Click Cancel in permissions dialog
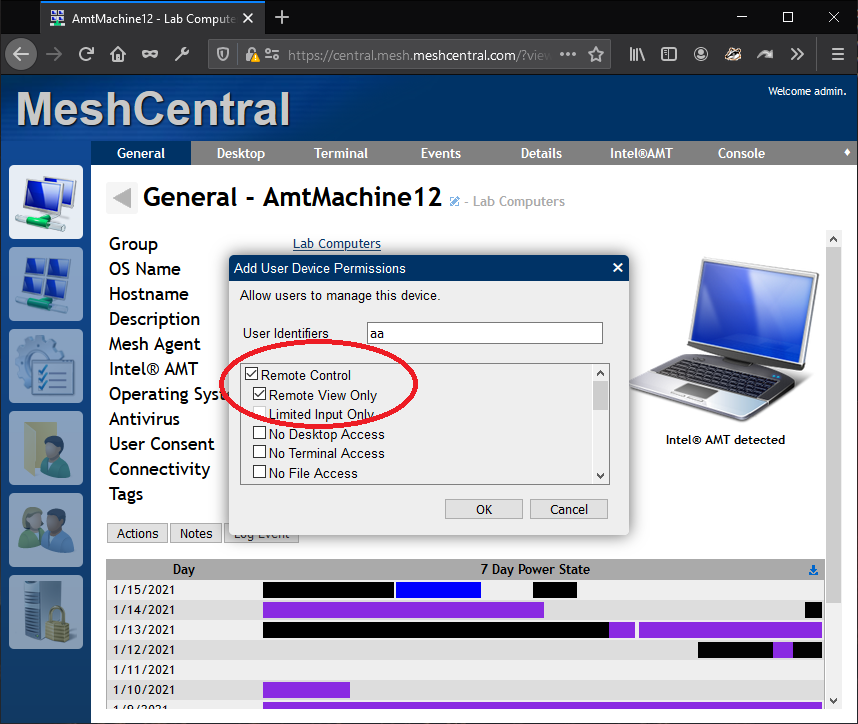Screen dimensions: 858x724 tap(569, 509)
